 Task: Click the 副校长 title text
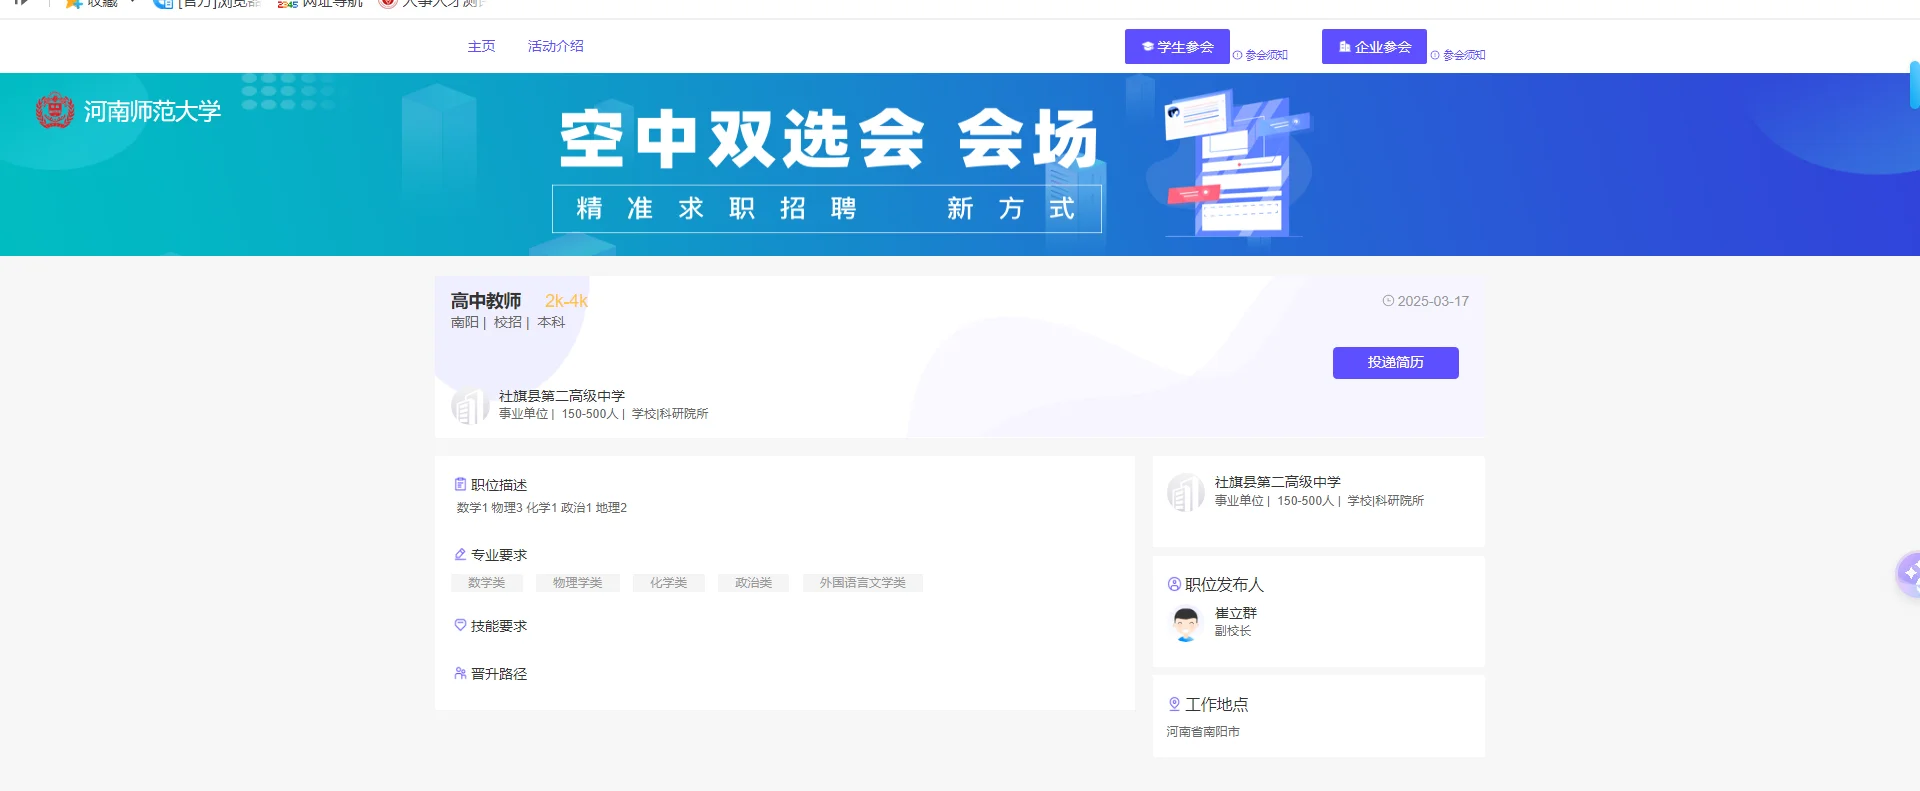(x=1233, y=631)
